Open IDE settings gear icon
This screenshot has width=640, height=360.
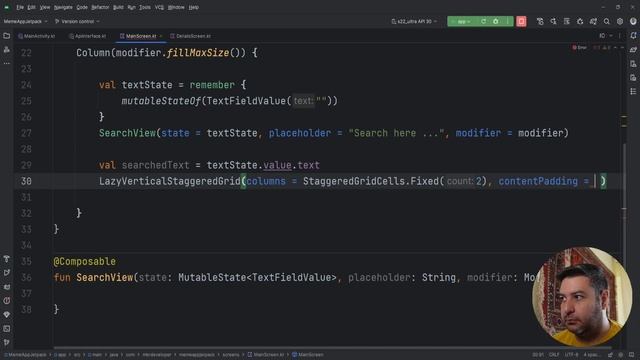click(620, 21)
